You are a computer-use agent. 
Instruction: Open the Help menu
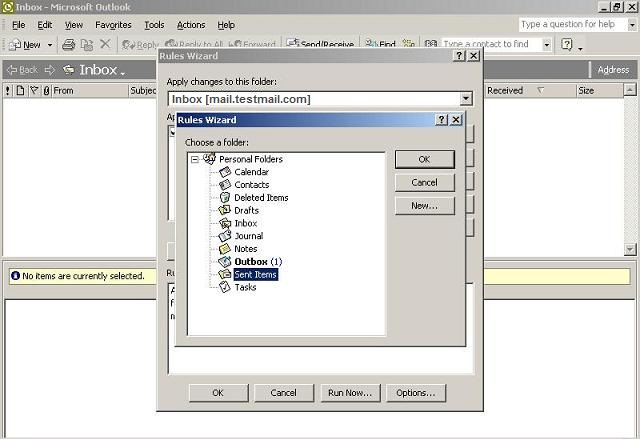pos(226,25)
